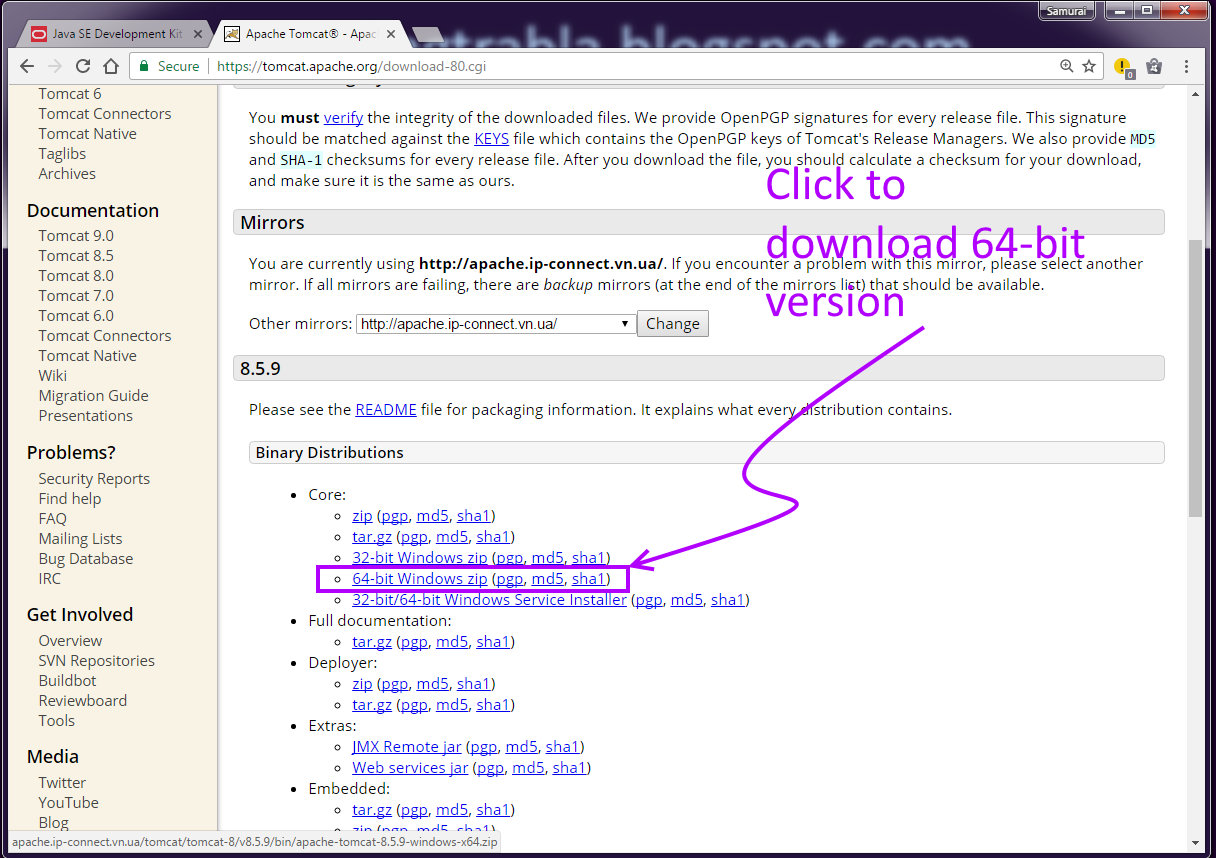Image resolution: width=1216 pixels, height=858 pixels.
Task: Open a new browser tab
Action: pyautogui.click(x=427, y=34)
